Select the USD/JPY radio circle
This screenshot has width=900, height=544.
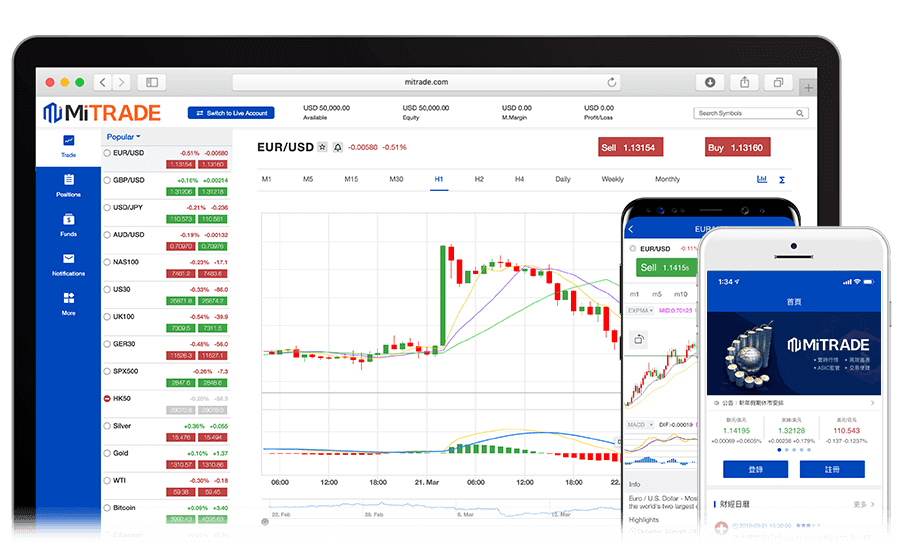coord(108,208)
